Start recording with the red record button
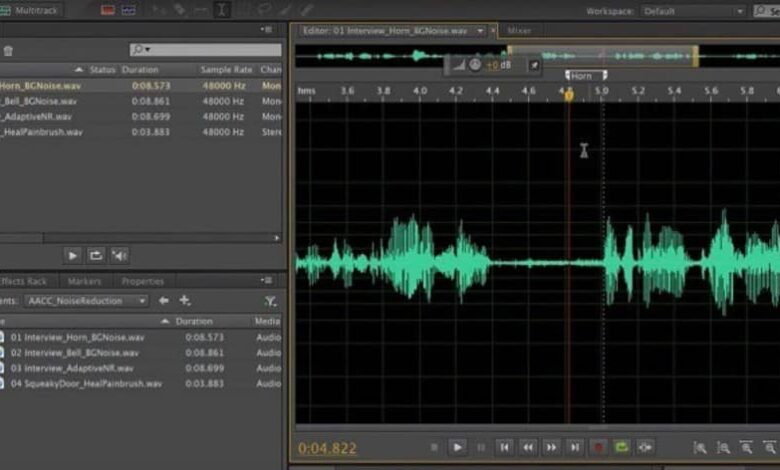Screen dimensions: 780x470 (x=598, y=448)
